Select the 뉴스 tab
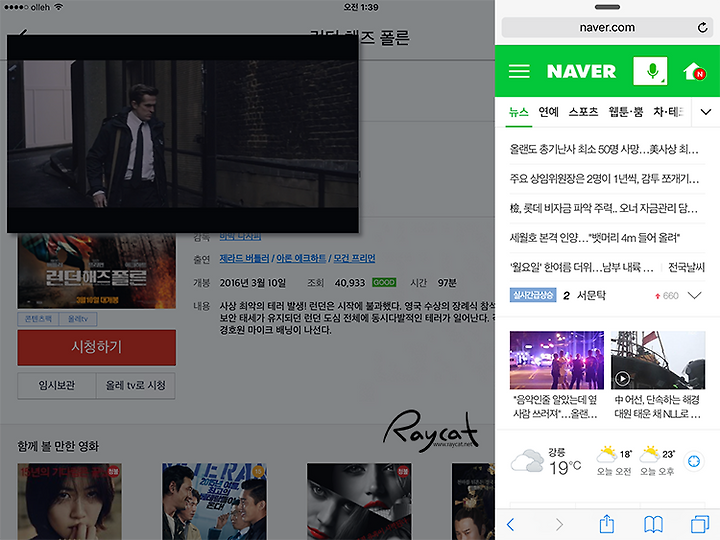Screen dimensions: 720x540 click(519, 112)
